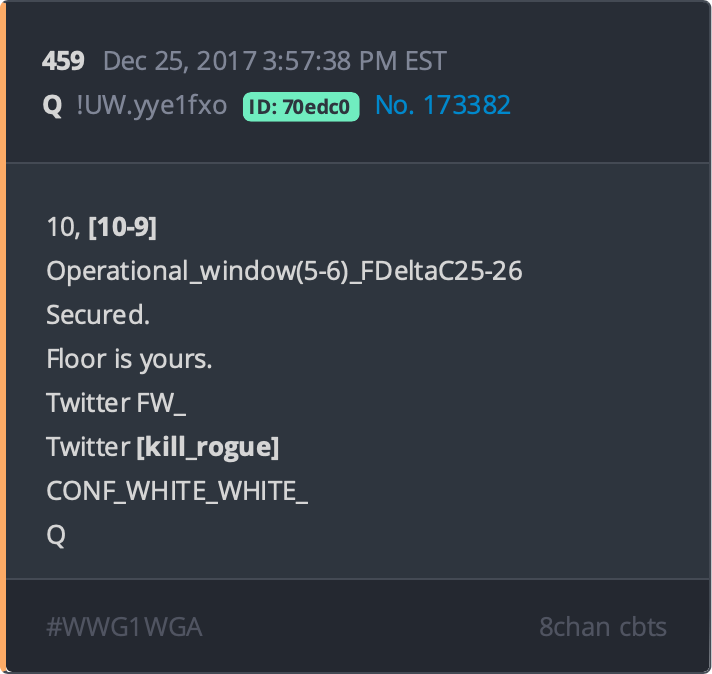
Task: Click the bold Q author name
Action: click(x=52, y=106)
